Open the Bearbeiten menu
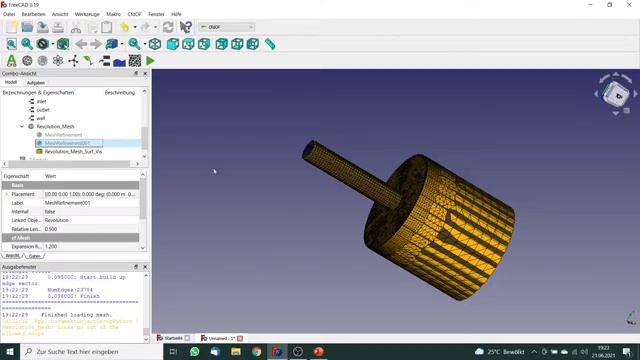The width and height of the screenshot is (640, 360). [x=33, y=14]
